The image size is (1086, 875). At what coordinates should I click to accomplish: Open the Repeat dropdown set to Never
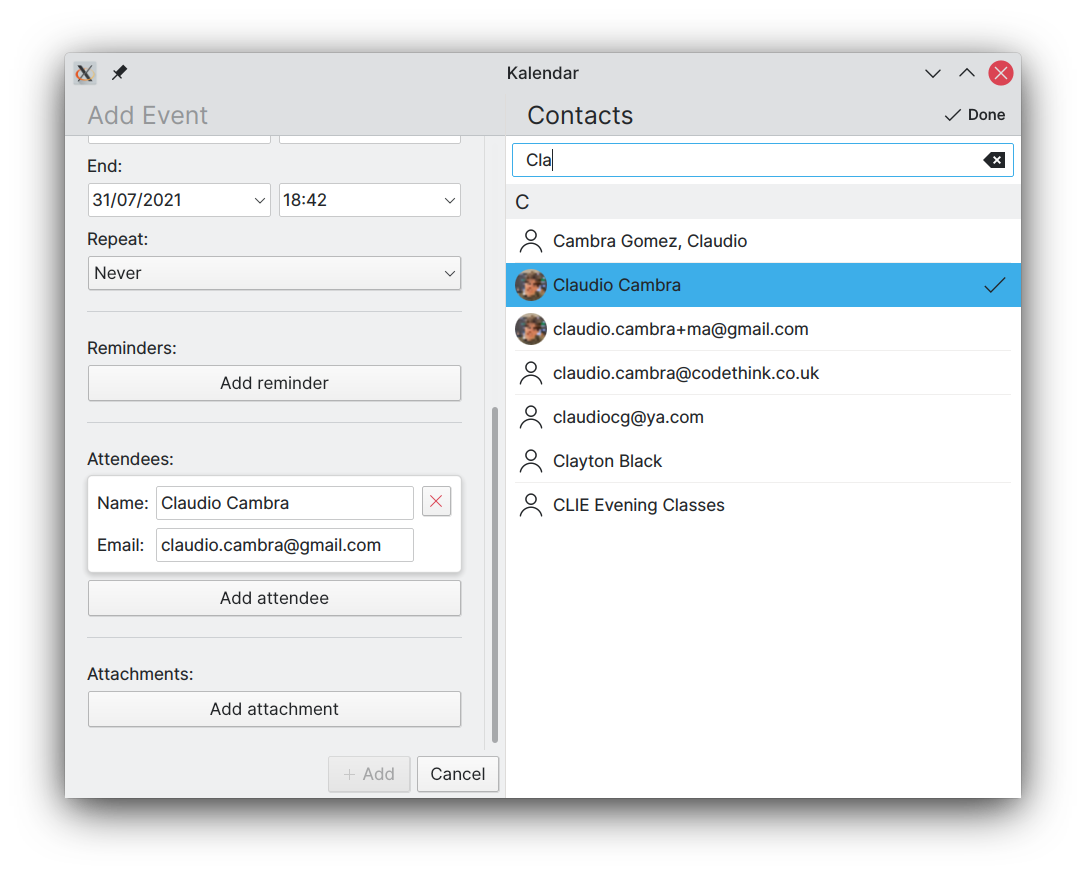coord(274,273)
